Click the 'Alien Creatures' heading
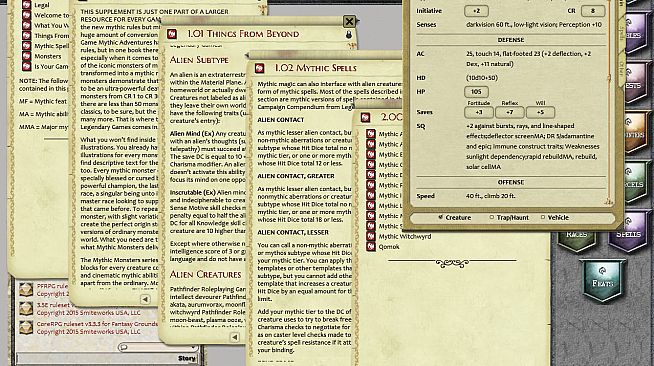 205,275
